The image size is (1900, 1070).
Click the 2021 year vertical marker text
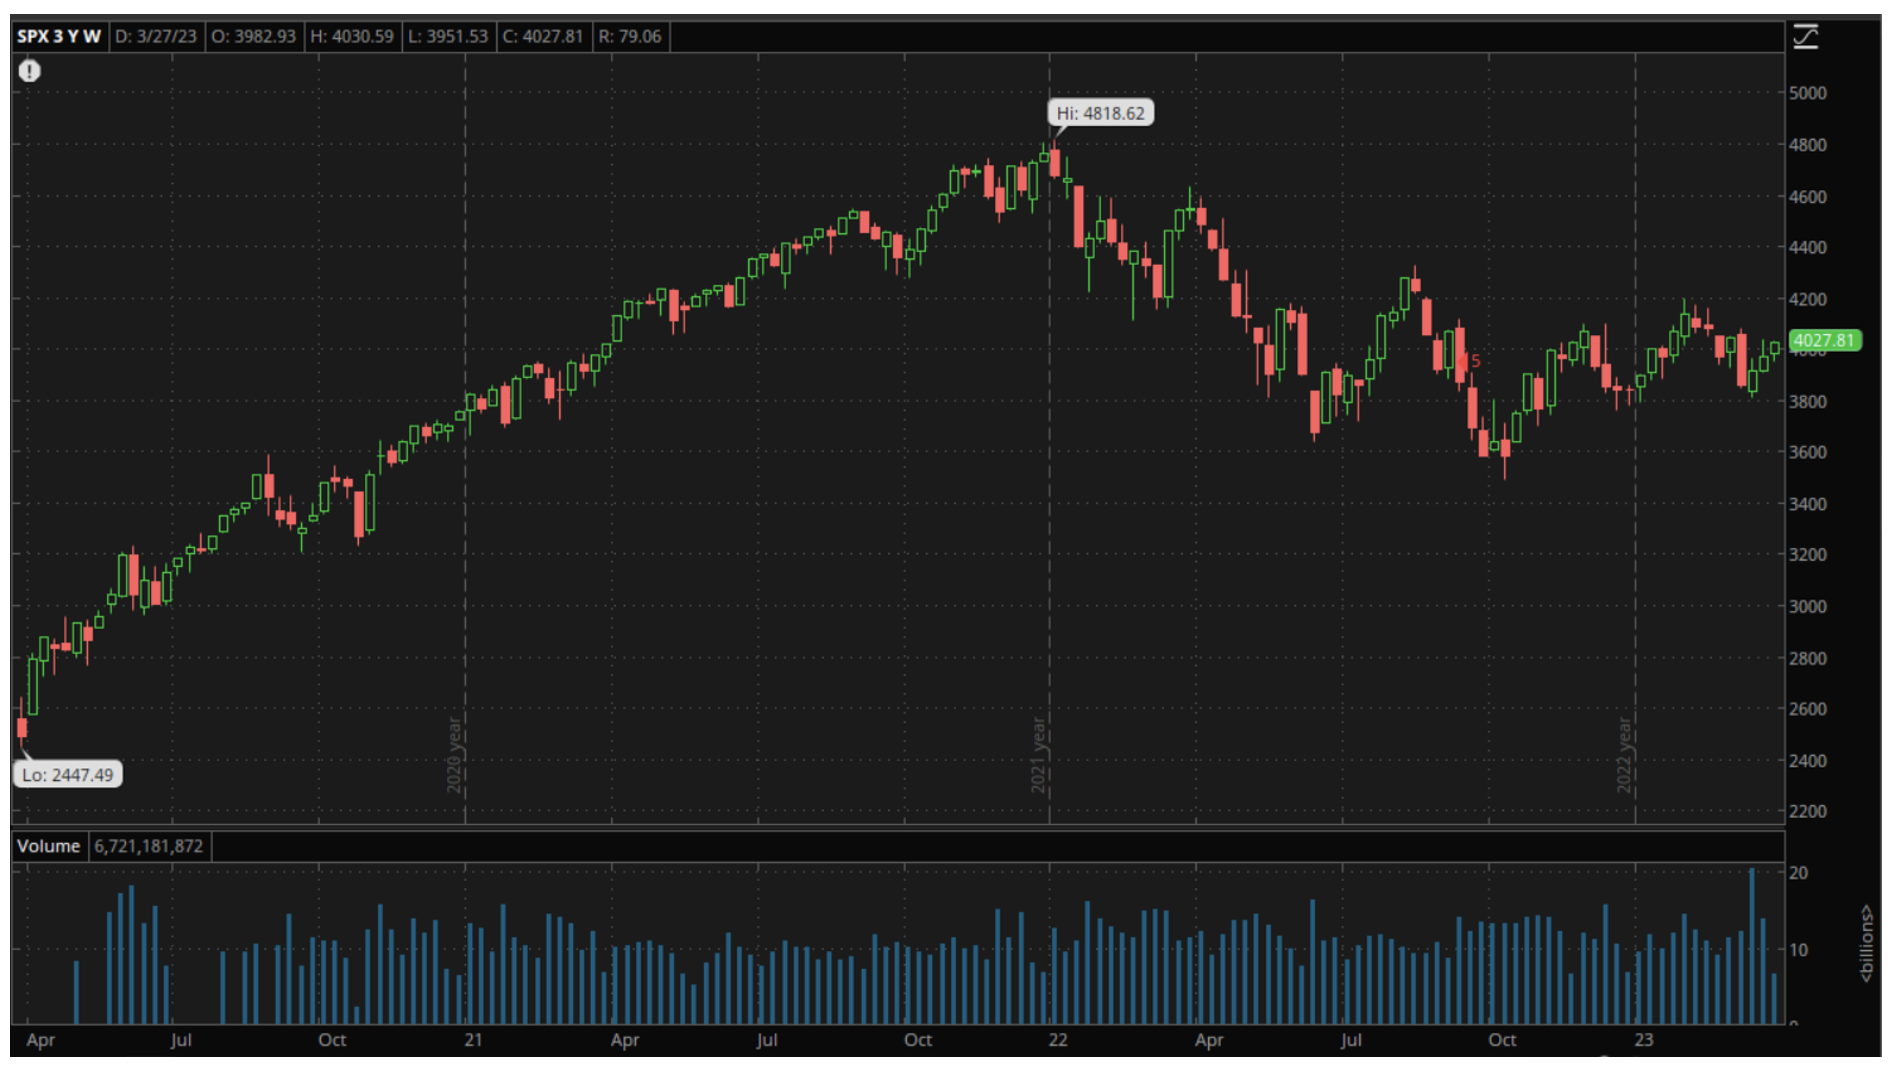coord(1039,755)
